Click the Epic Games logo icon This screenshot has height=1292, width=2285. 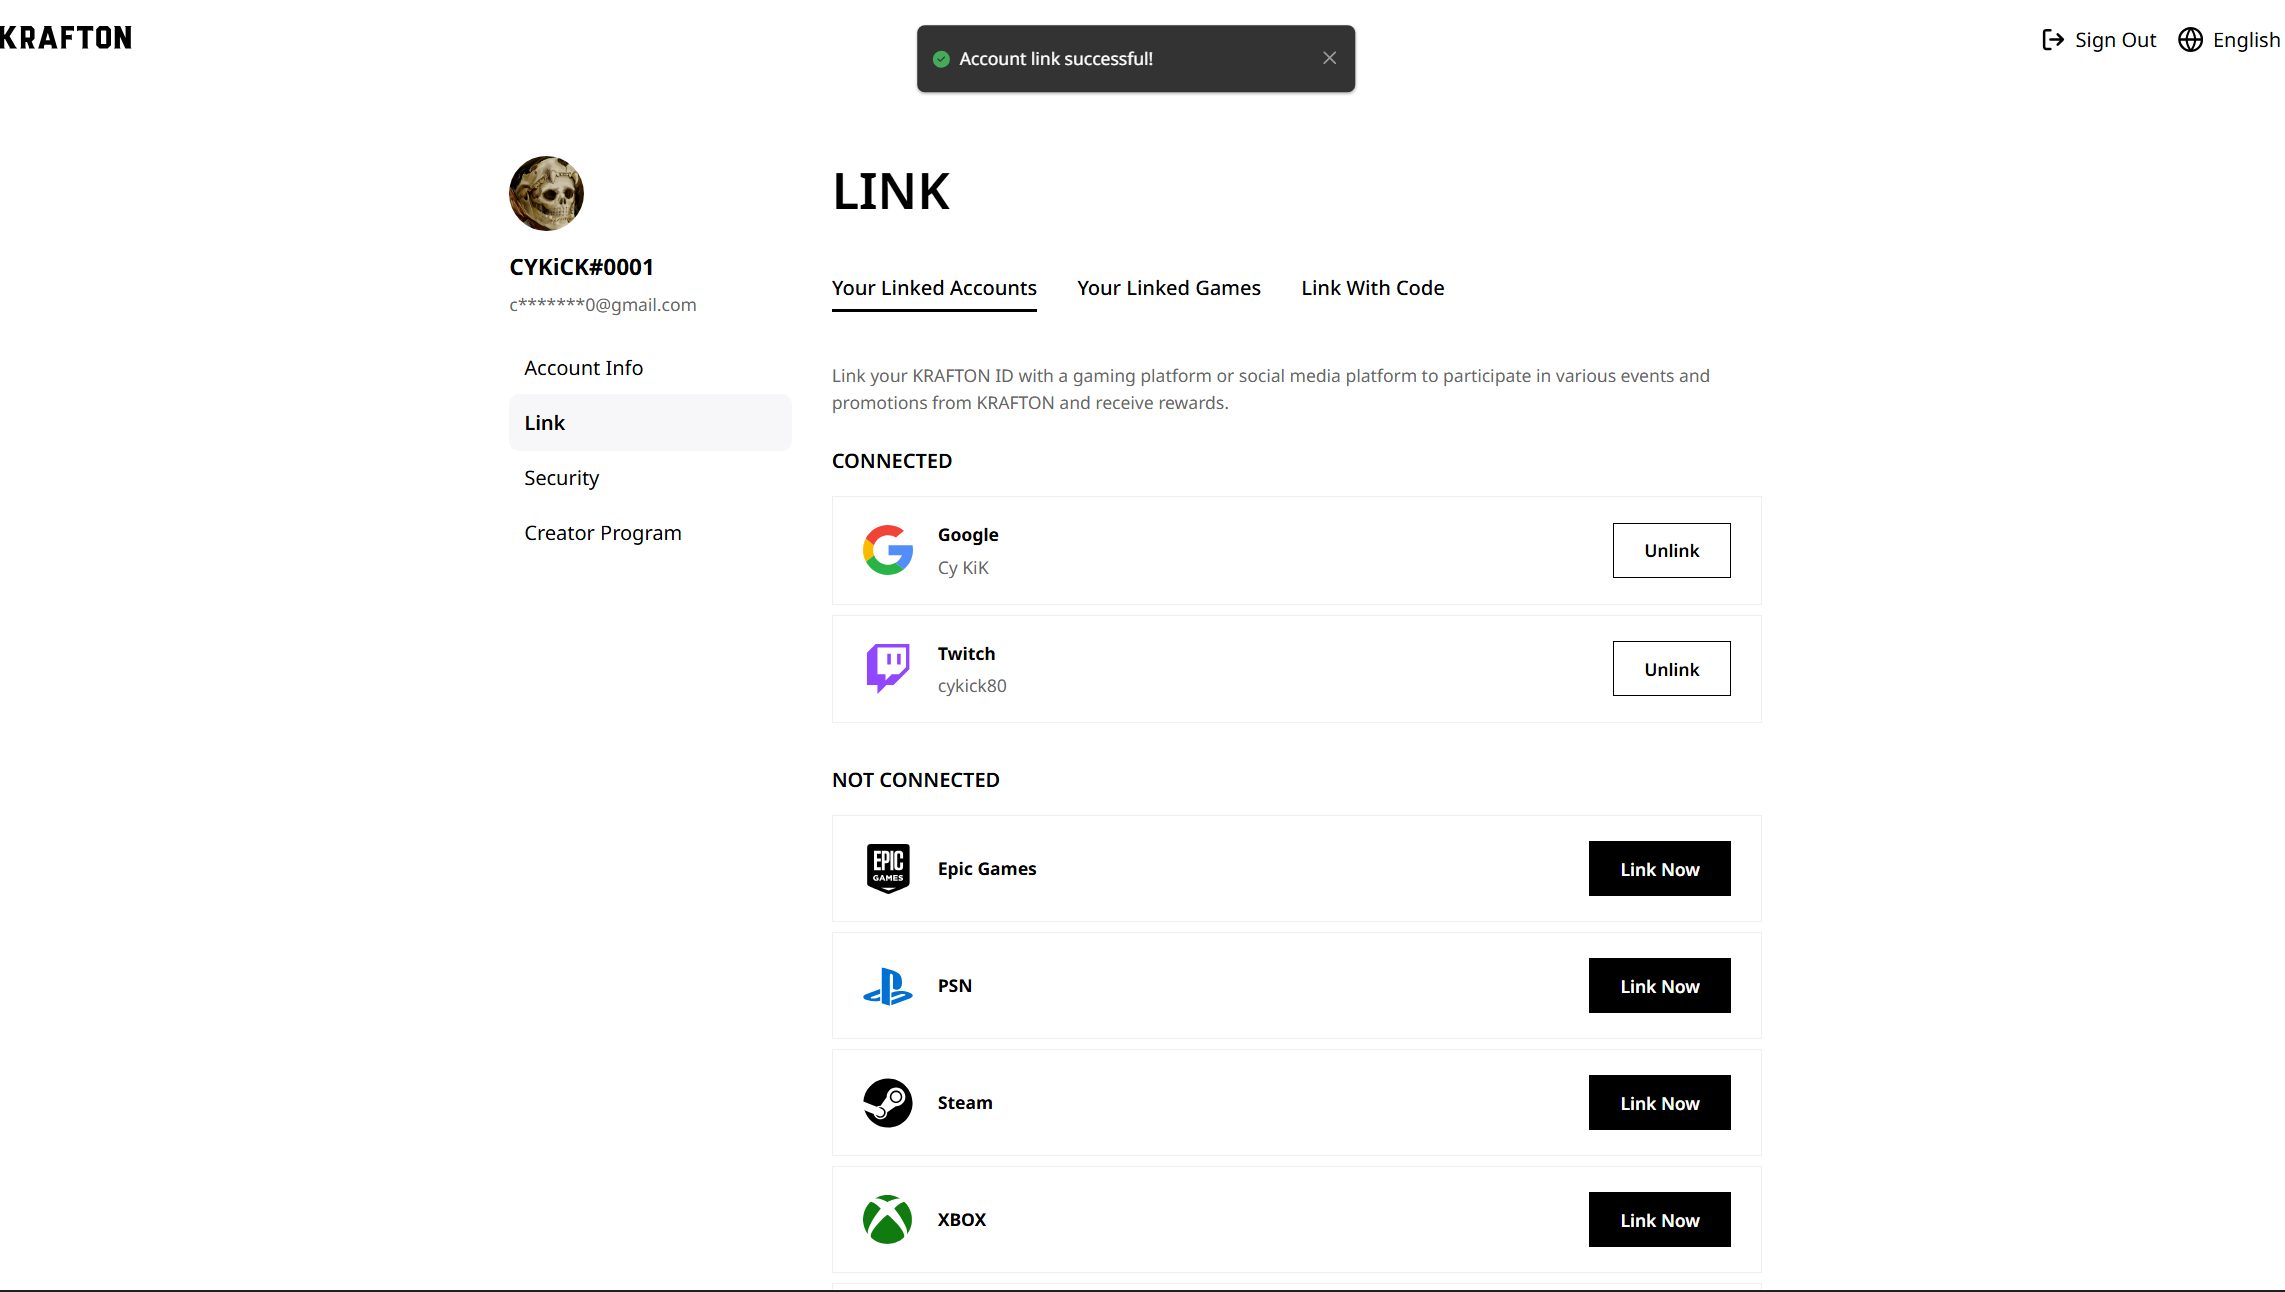coord(888,868)
